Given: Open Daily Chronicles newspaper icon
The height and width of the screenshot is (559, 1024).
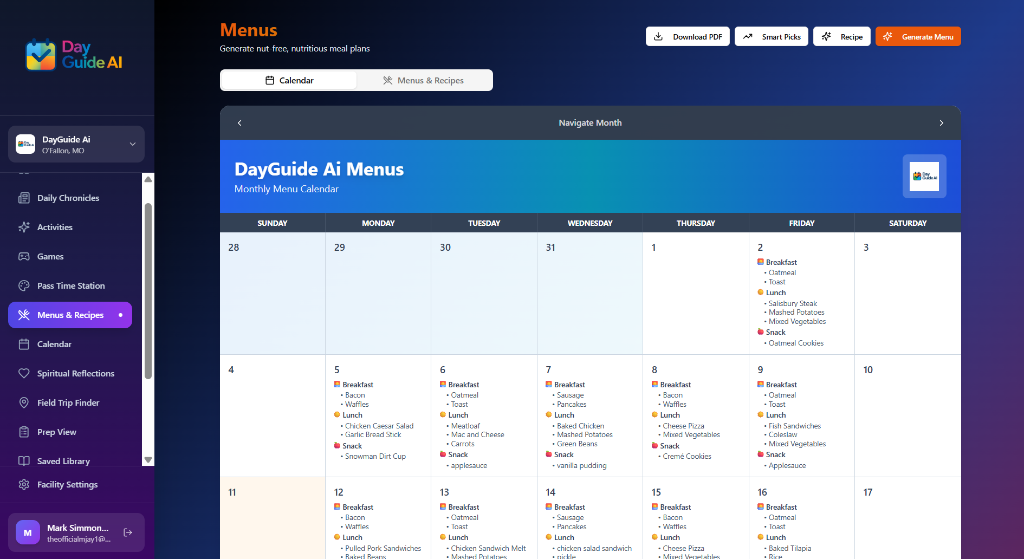Looking at the screenshot, I should (x=24, y=198).
